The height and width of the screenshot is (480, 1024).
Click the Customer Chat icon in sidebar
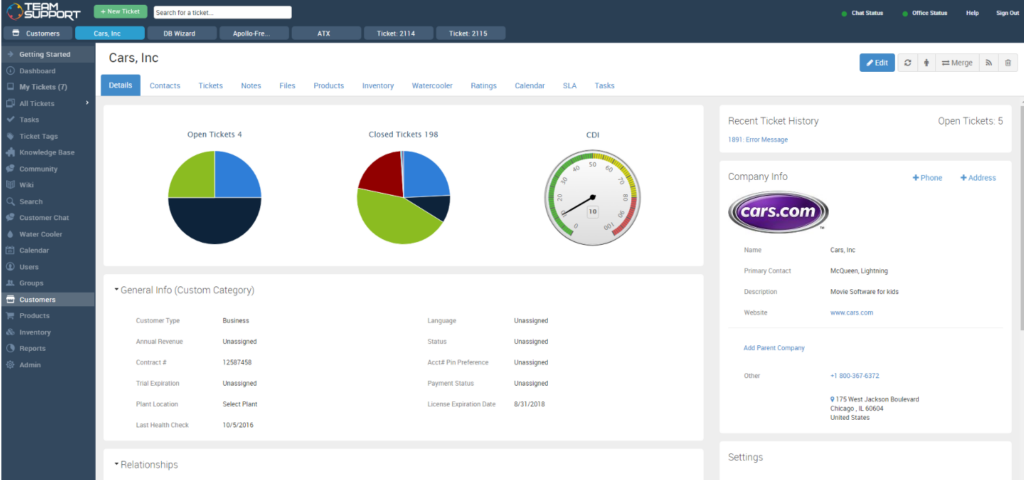pos(10,217)
